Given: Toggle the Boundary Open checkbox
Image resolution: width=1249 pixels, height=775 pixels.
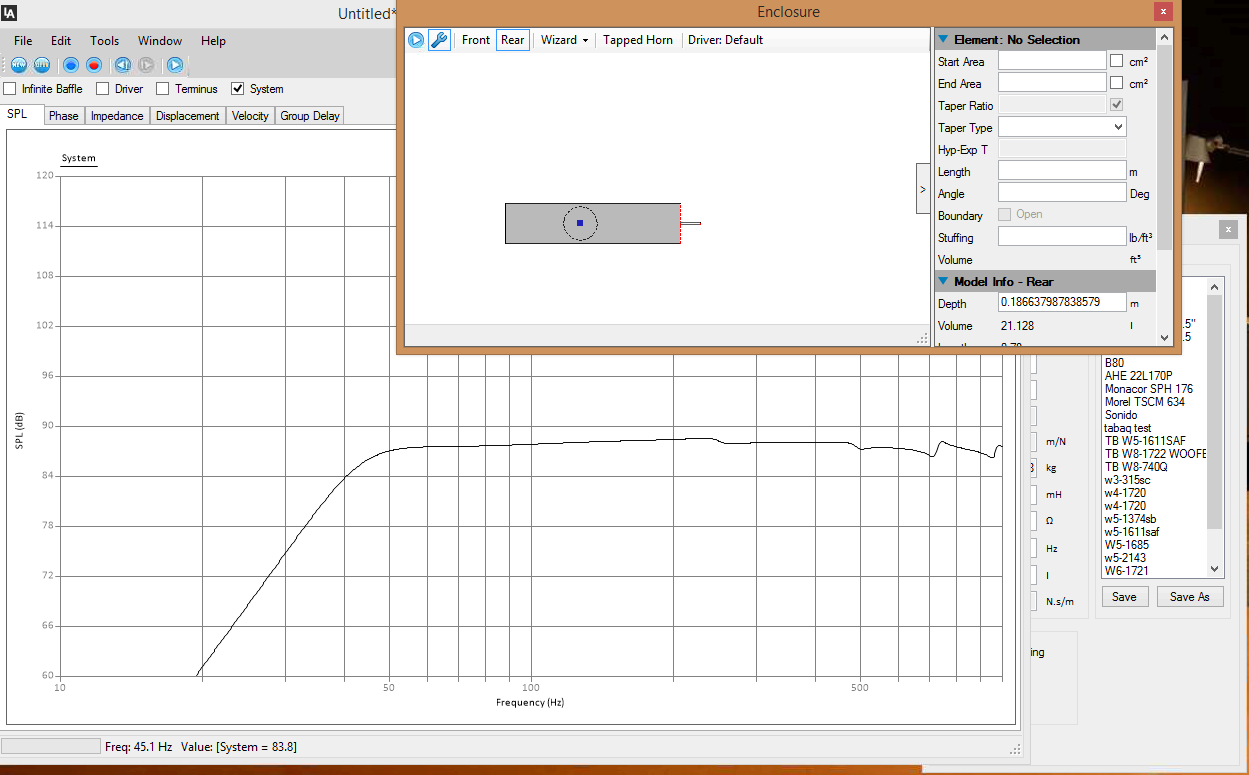Looking at the screenshot, I should pos(1004,214).
